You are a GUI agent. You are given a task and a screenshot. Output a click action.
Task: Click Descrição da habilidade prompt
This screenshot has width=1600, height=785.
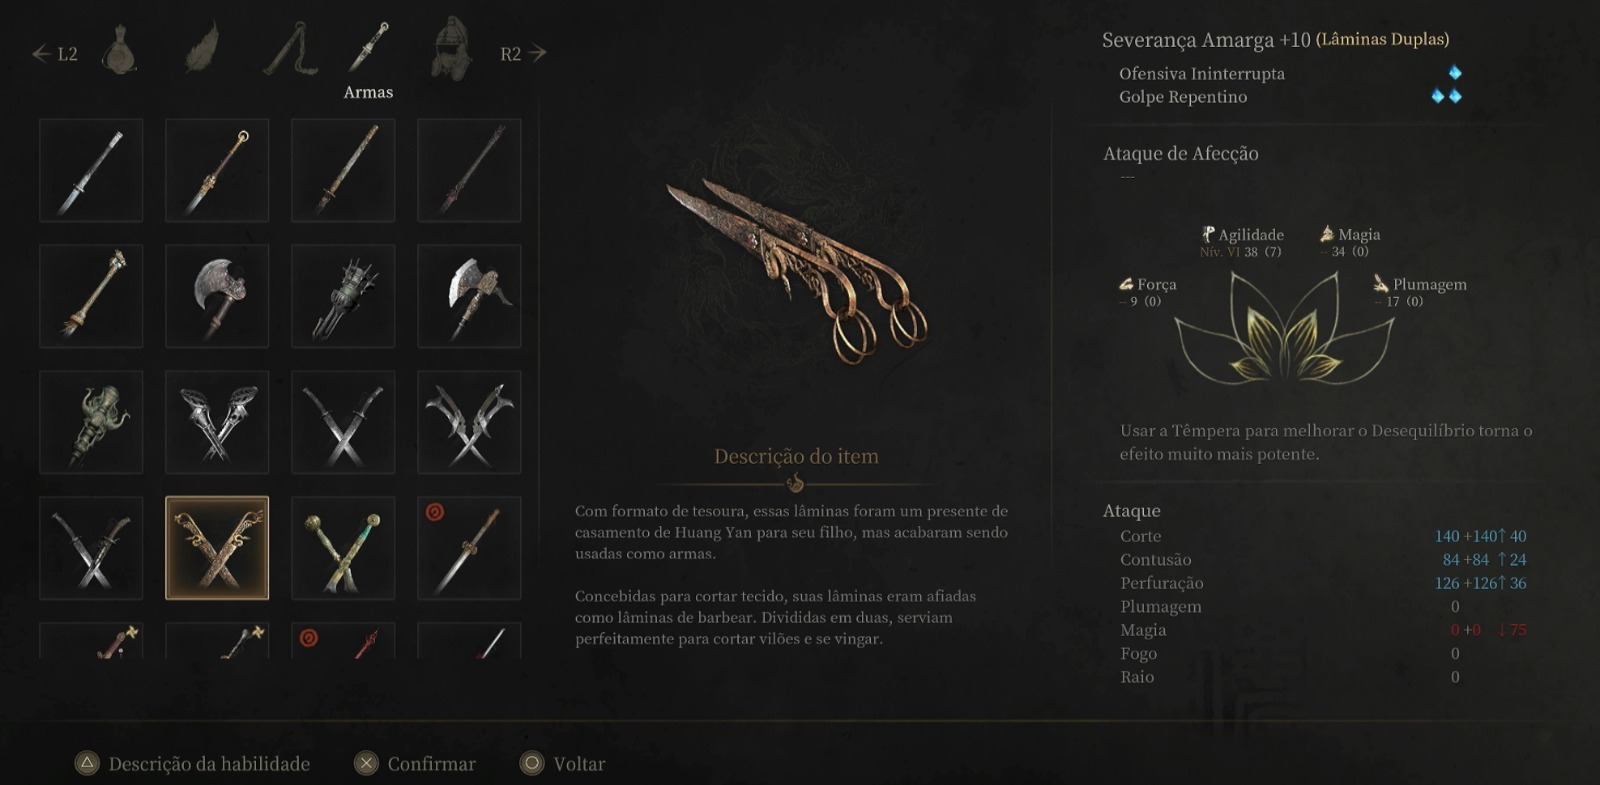click(193, 764)
